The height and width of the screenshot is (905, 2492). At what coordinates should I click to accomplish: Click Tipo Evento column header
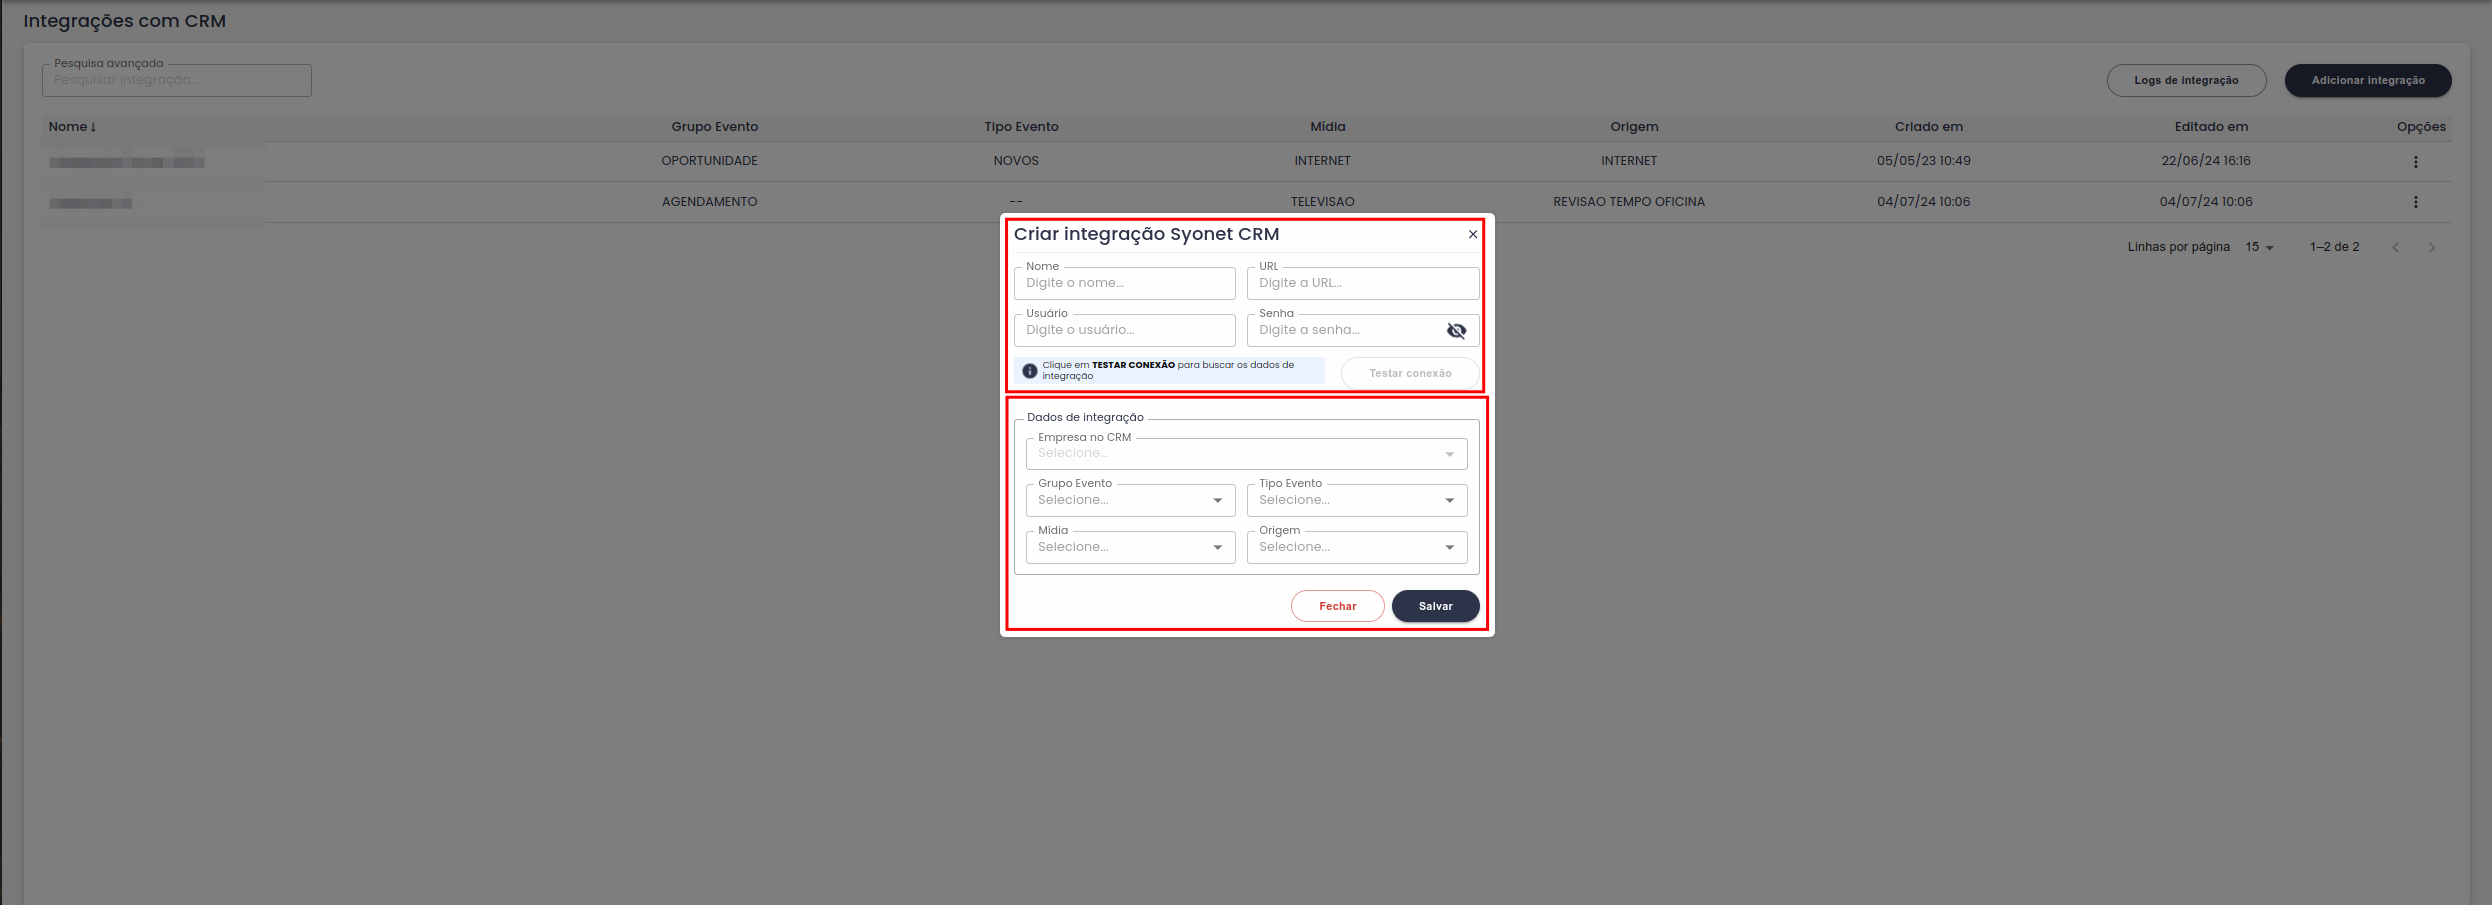pos(1021,127)
